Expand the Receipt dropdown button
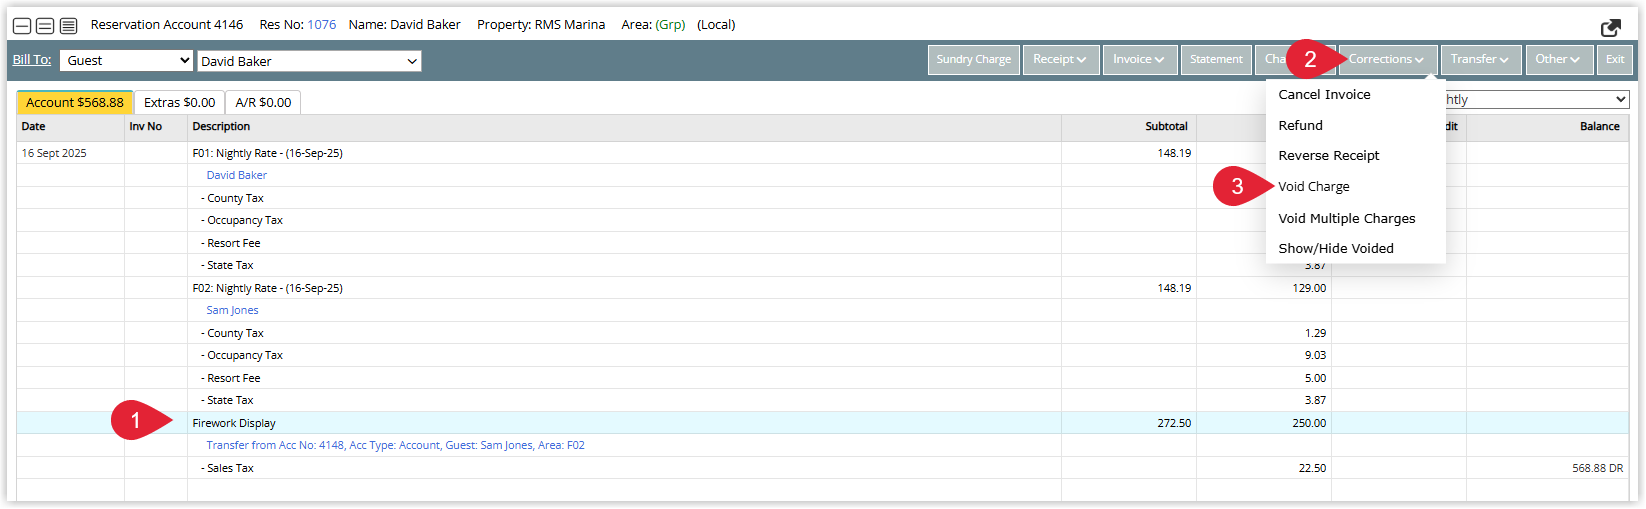Image resolution: width=1646 pixels, height=509 pixels. point(1060,59)
